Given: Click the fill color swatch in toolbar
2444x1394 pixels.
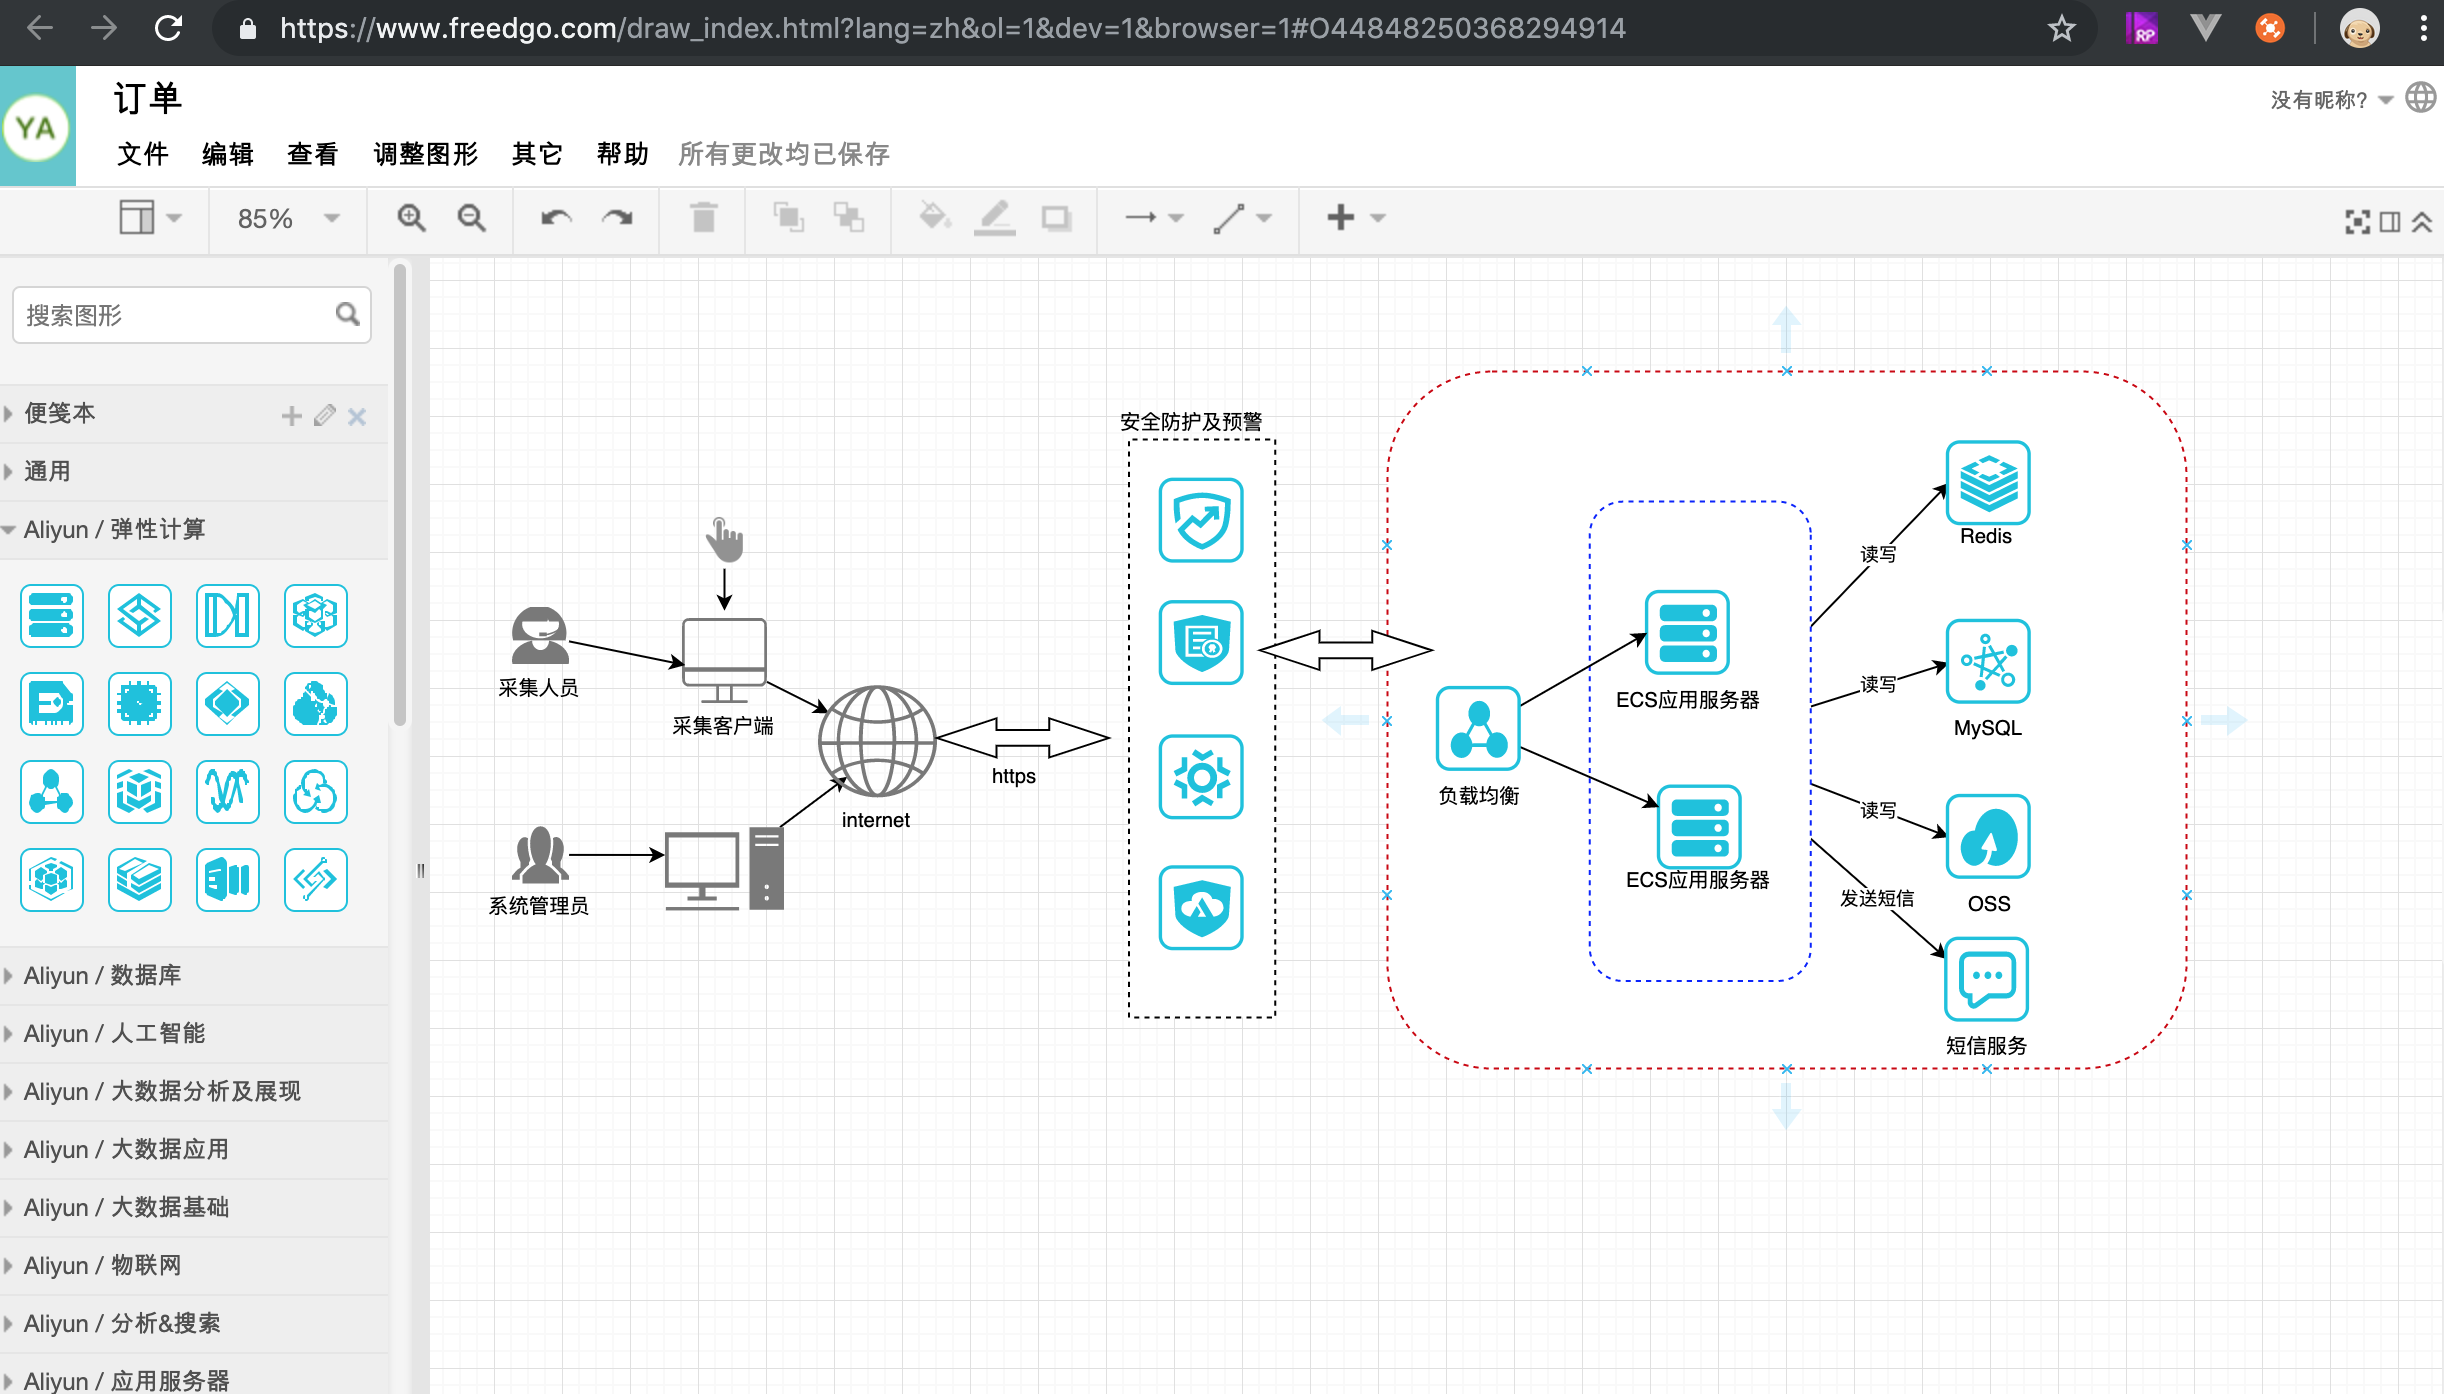Looking at the screenshot, I should 933,217.
